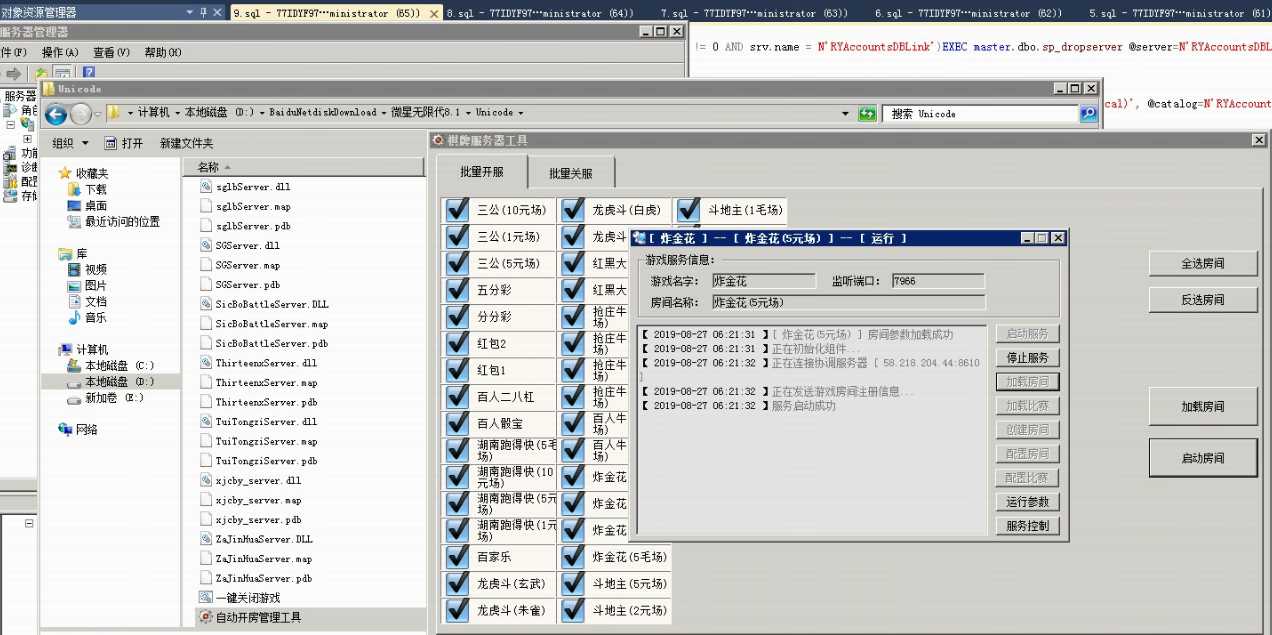Switch to the 批量关服 tab
Viewport: 1272px width, 635px height.
tap(570, 174)
